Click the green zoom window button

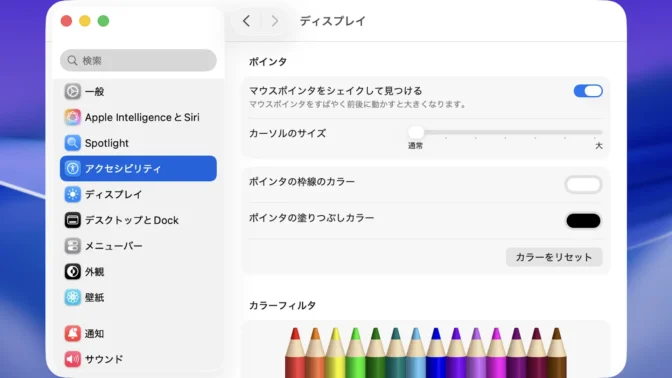tap(103, 21)
